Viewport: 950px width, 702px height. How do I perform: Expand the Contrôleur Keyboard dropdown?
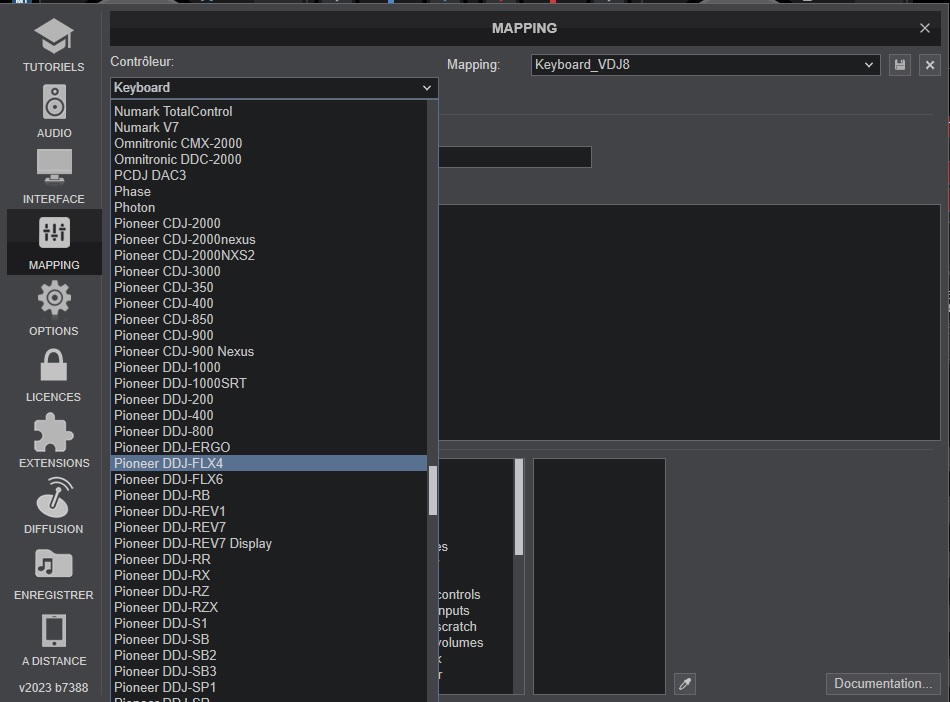tap(274, 88)
